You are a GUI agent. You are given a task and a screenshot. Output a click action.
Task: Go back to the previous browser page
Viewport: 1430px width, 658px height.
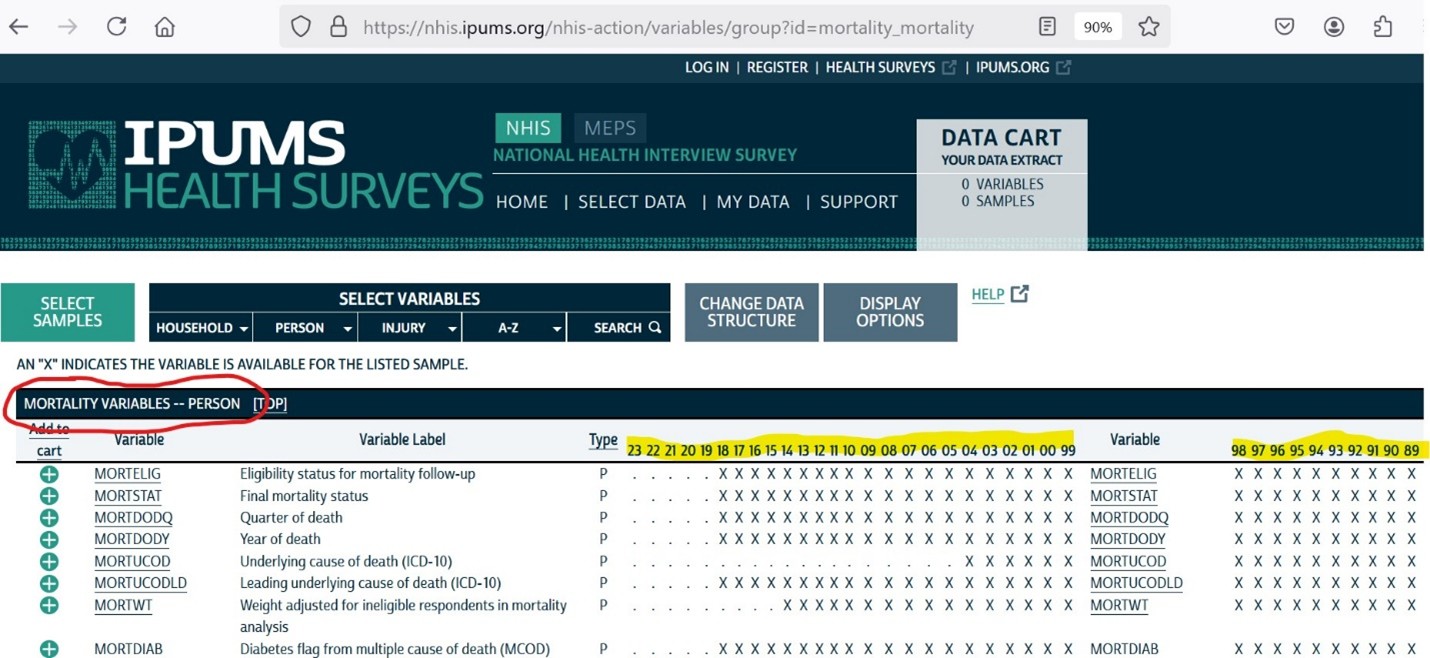tap(18, 27)
